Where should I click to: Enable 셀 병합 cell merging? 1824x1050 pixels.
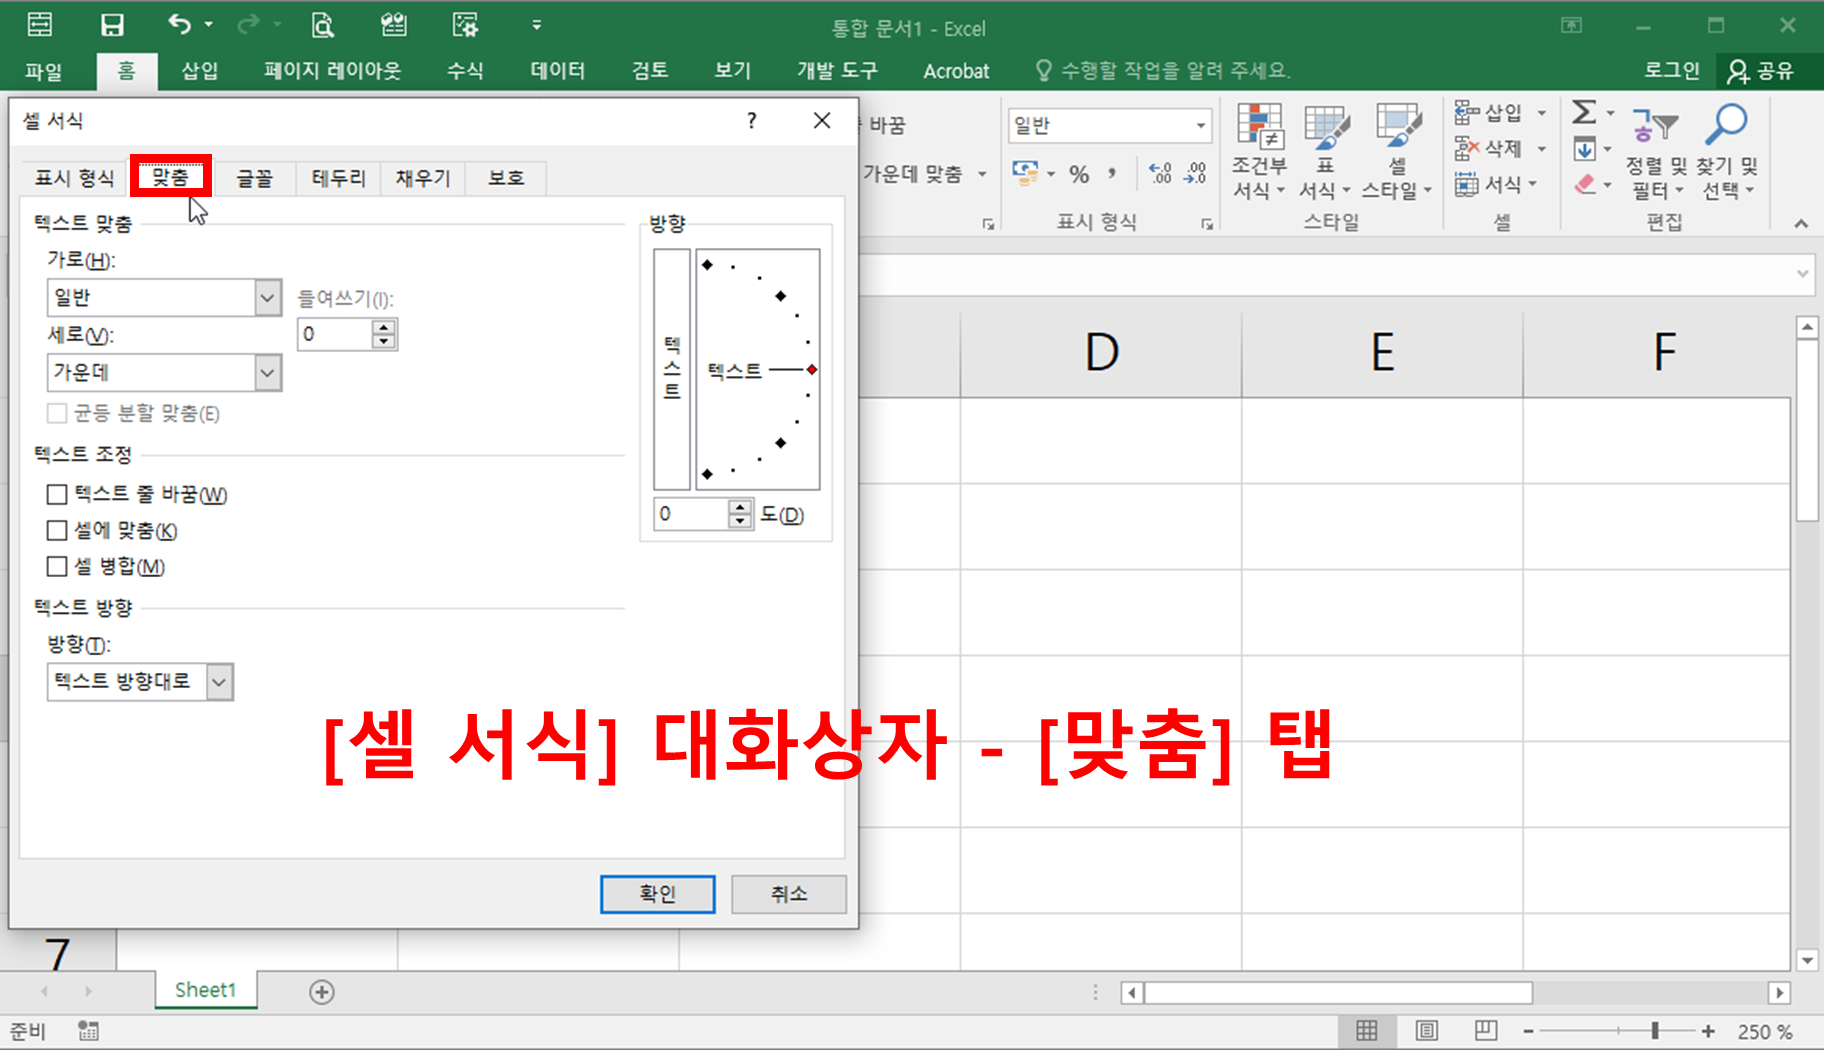point(57,566)
